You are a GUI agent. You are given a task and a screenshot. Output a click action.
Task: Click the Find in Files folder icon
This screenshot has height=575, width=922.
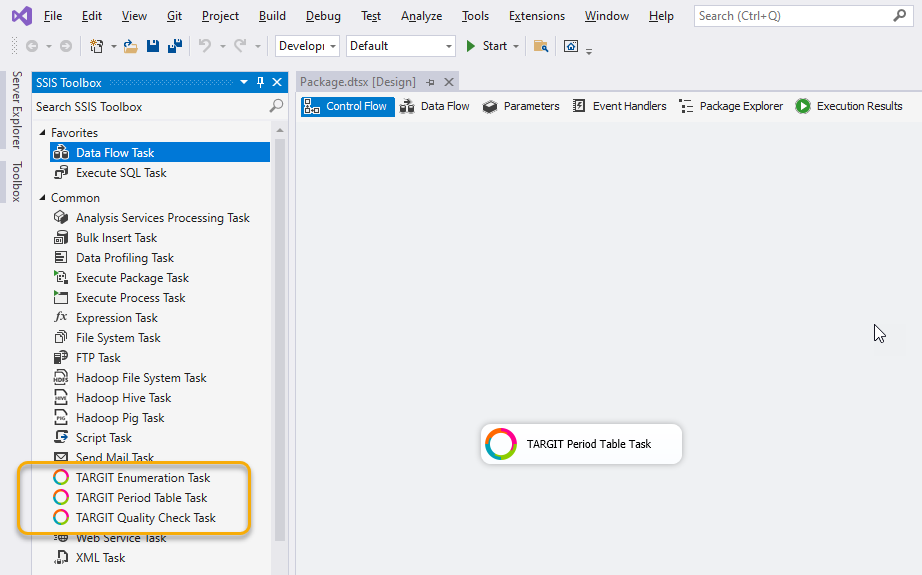pyautogui.click(x=541, y=46)
